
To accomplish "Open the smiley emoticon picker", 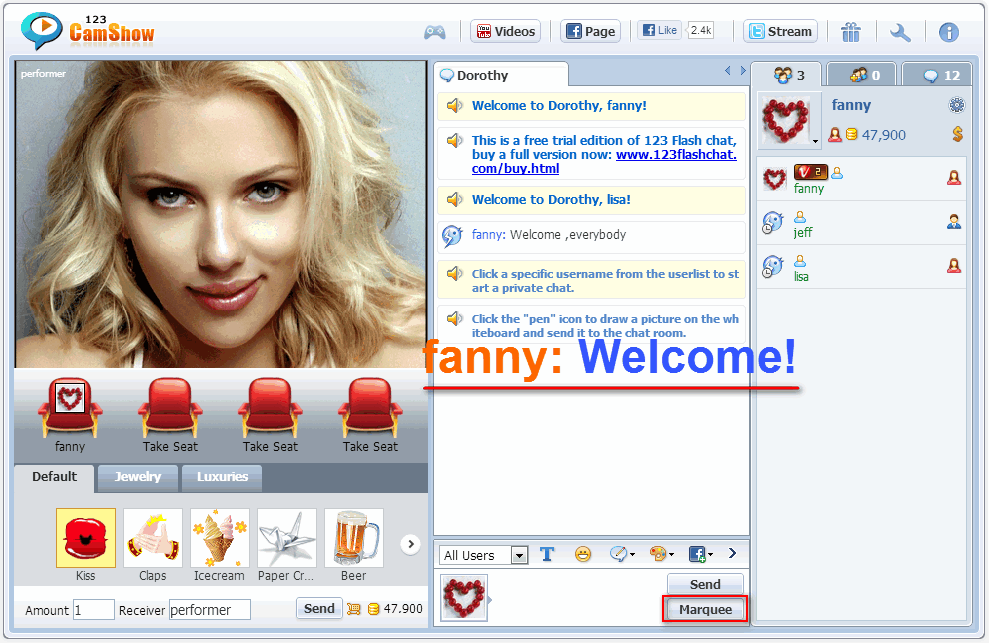I will point(583,554).
